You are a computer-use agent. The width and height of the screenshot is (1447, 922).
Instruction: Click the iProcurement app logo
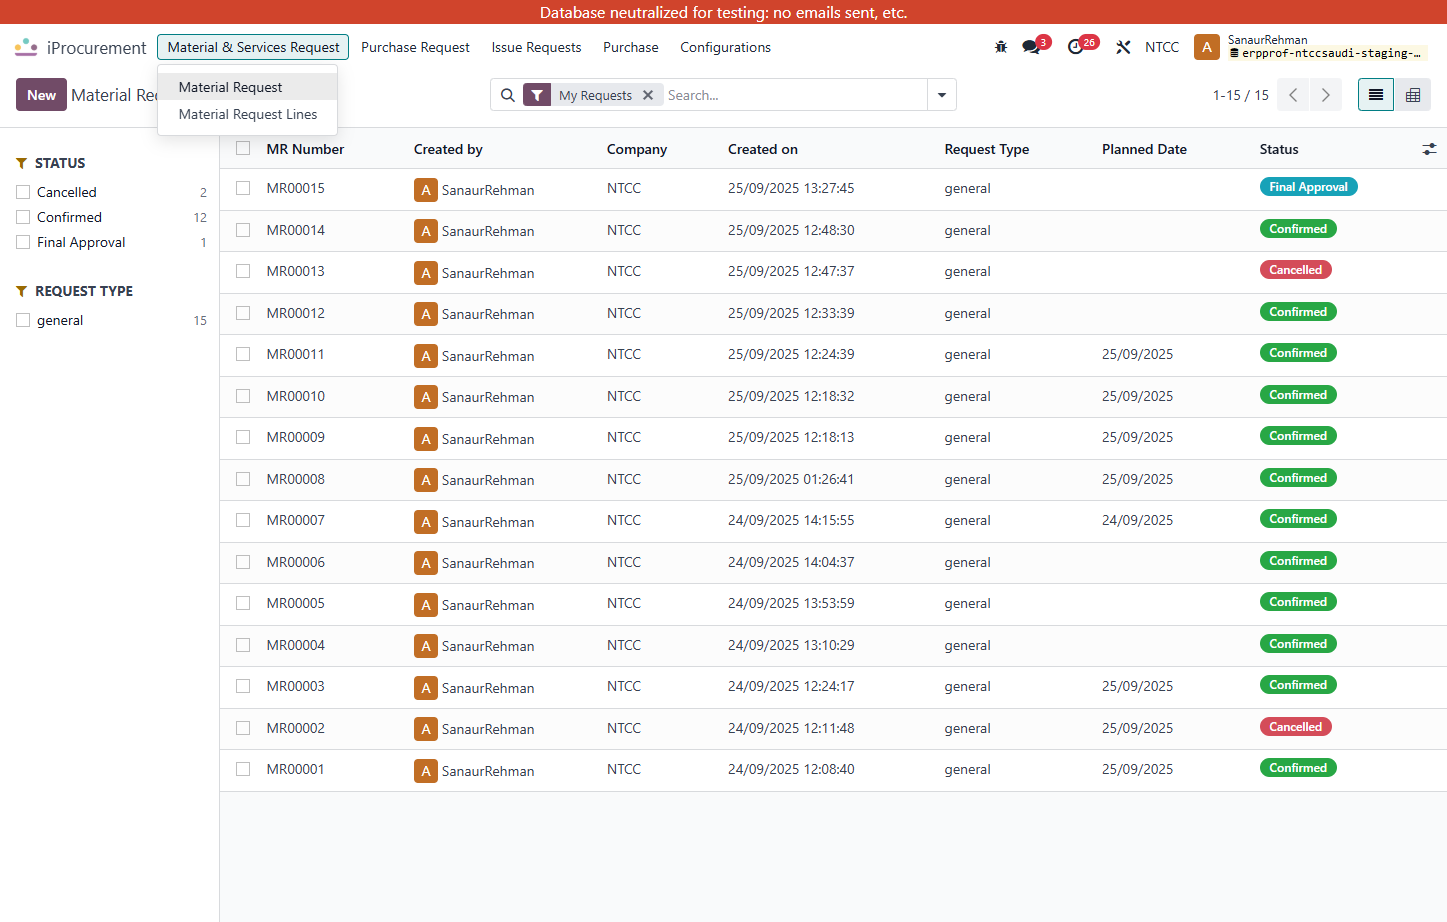pyautogui.click(x=26, y=47)
